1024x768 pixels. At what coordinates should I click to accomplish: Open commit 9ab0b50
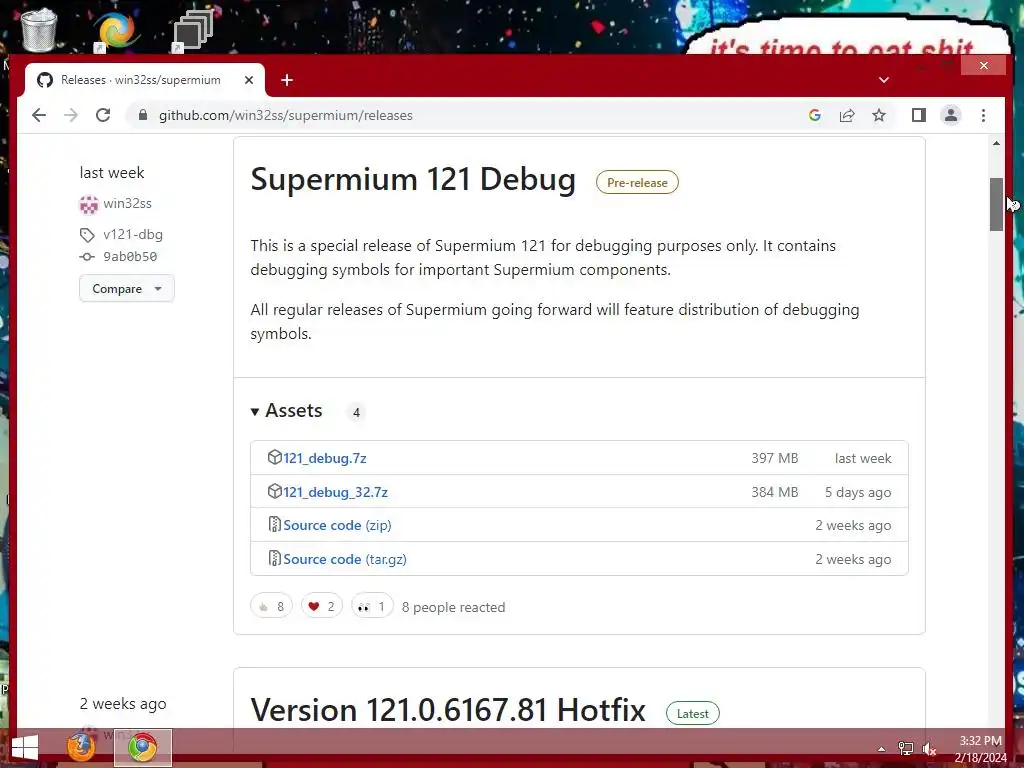130,257
